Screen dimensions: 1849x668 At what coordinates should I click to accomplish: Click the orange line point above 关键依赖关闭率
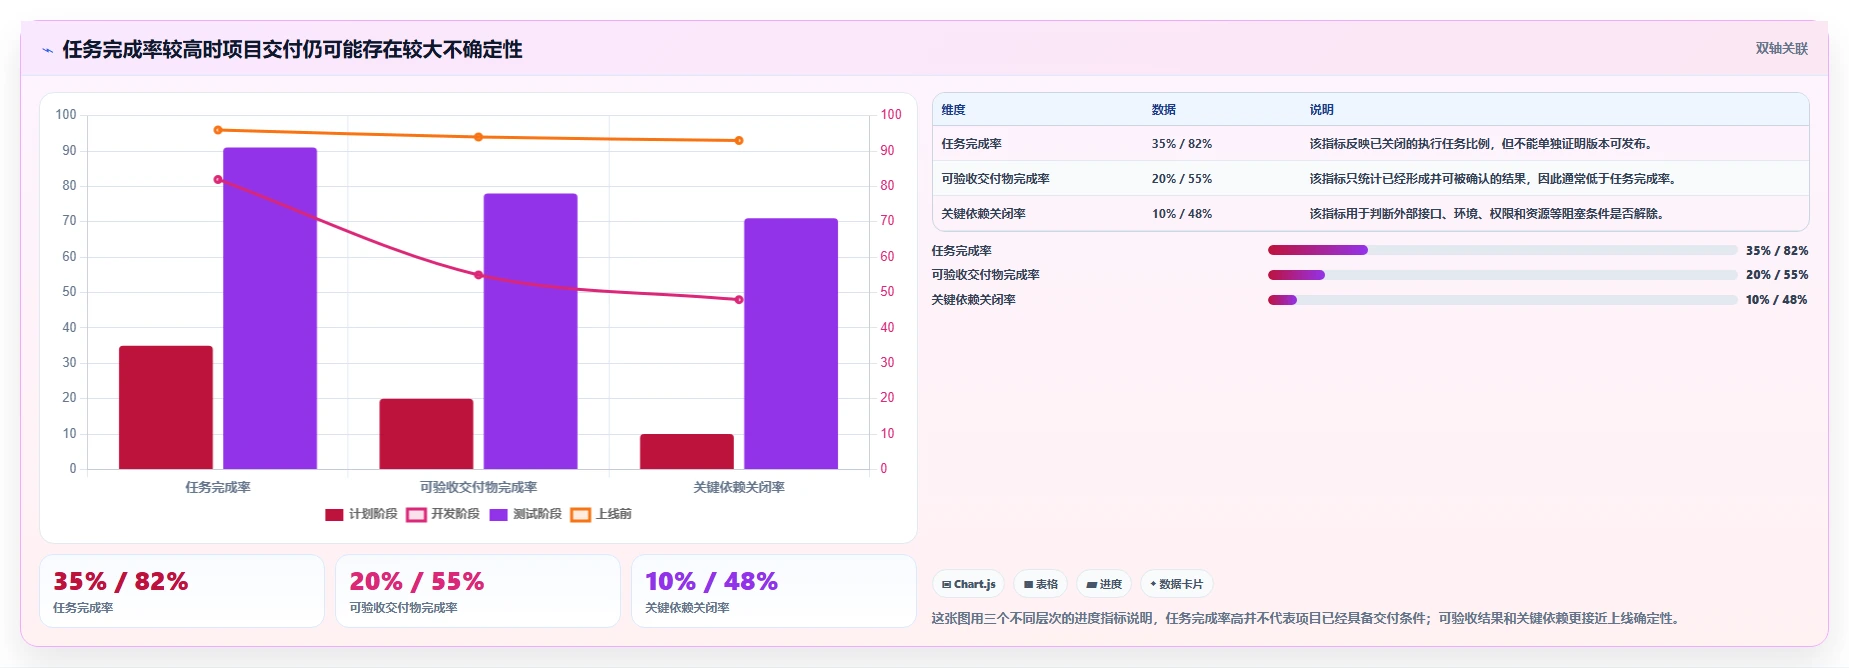click(x=739, y=141)
